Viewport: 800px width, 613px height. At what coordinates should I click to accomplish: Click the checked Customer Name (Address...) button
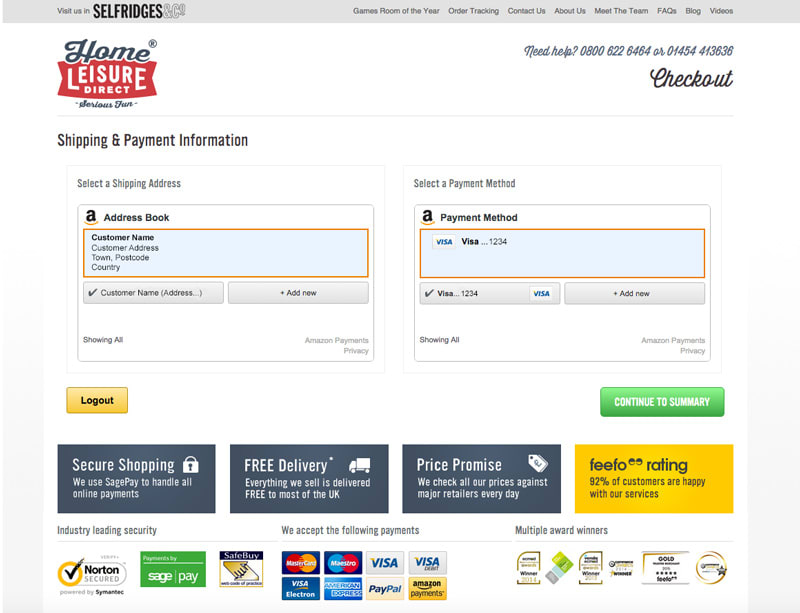point(154,293)
